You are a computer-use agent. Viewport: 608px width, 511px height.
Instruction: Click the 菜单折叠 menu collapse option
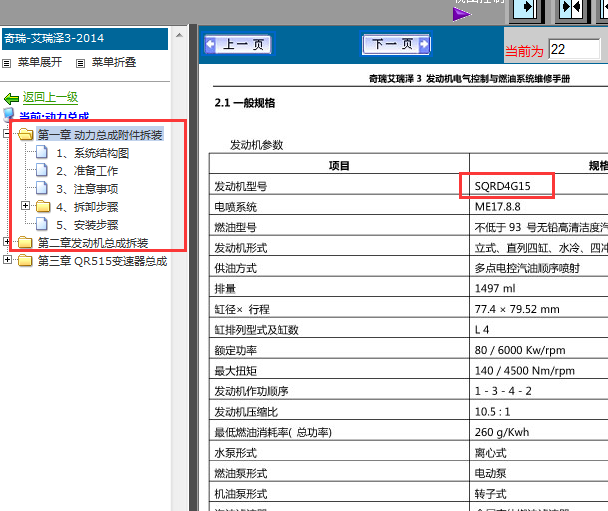(x=114, y=62)
